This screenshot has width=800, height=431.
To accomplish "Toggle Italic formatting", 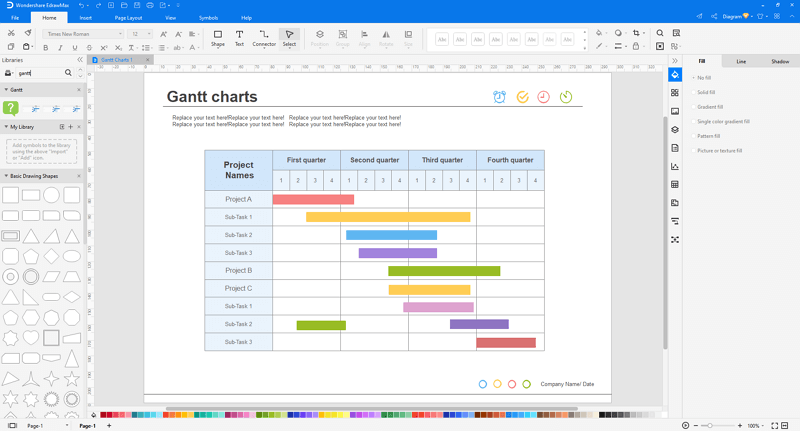I will [x=60, y=47].
